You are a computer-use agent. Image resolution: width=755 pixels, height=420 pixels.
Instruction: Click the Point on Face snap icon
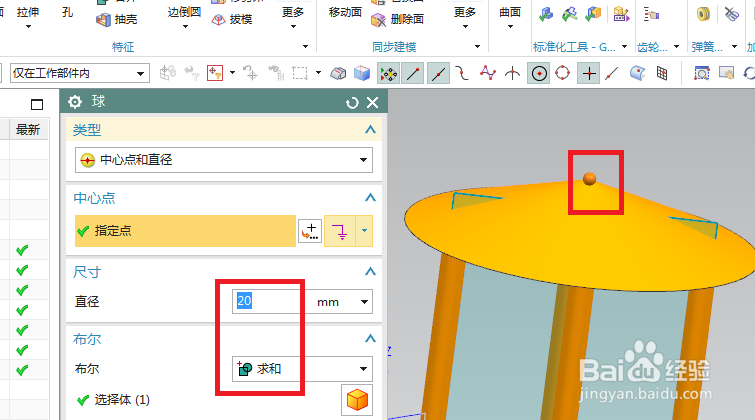pos(638,73)
